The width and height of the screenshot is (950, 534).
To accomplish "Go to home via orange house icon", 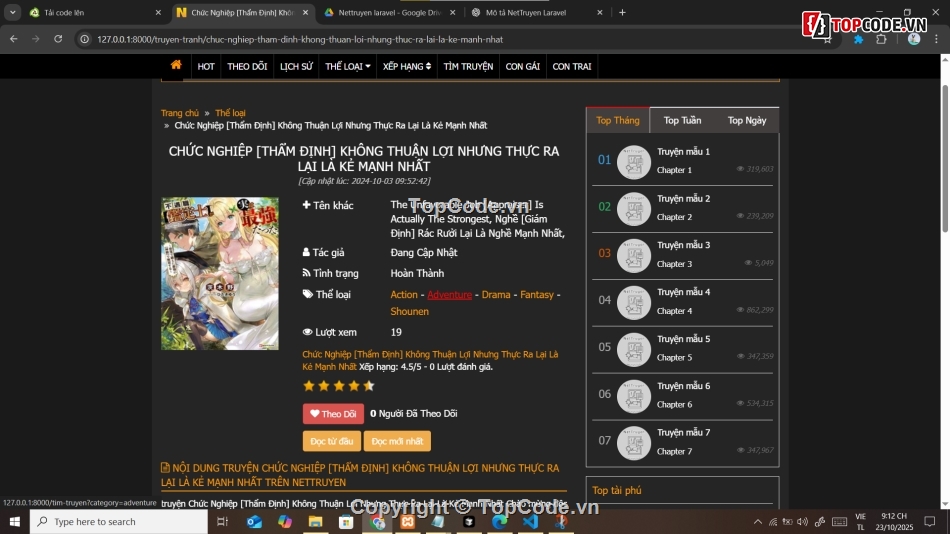I will tap(176, 65).
